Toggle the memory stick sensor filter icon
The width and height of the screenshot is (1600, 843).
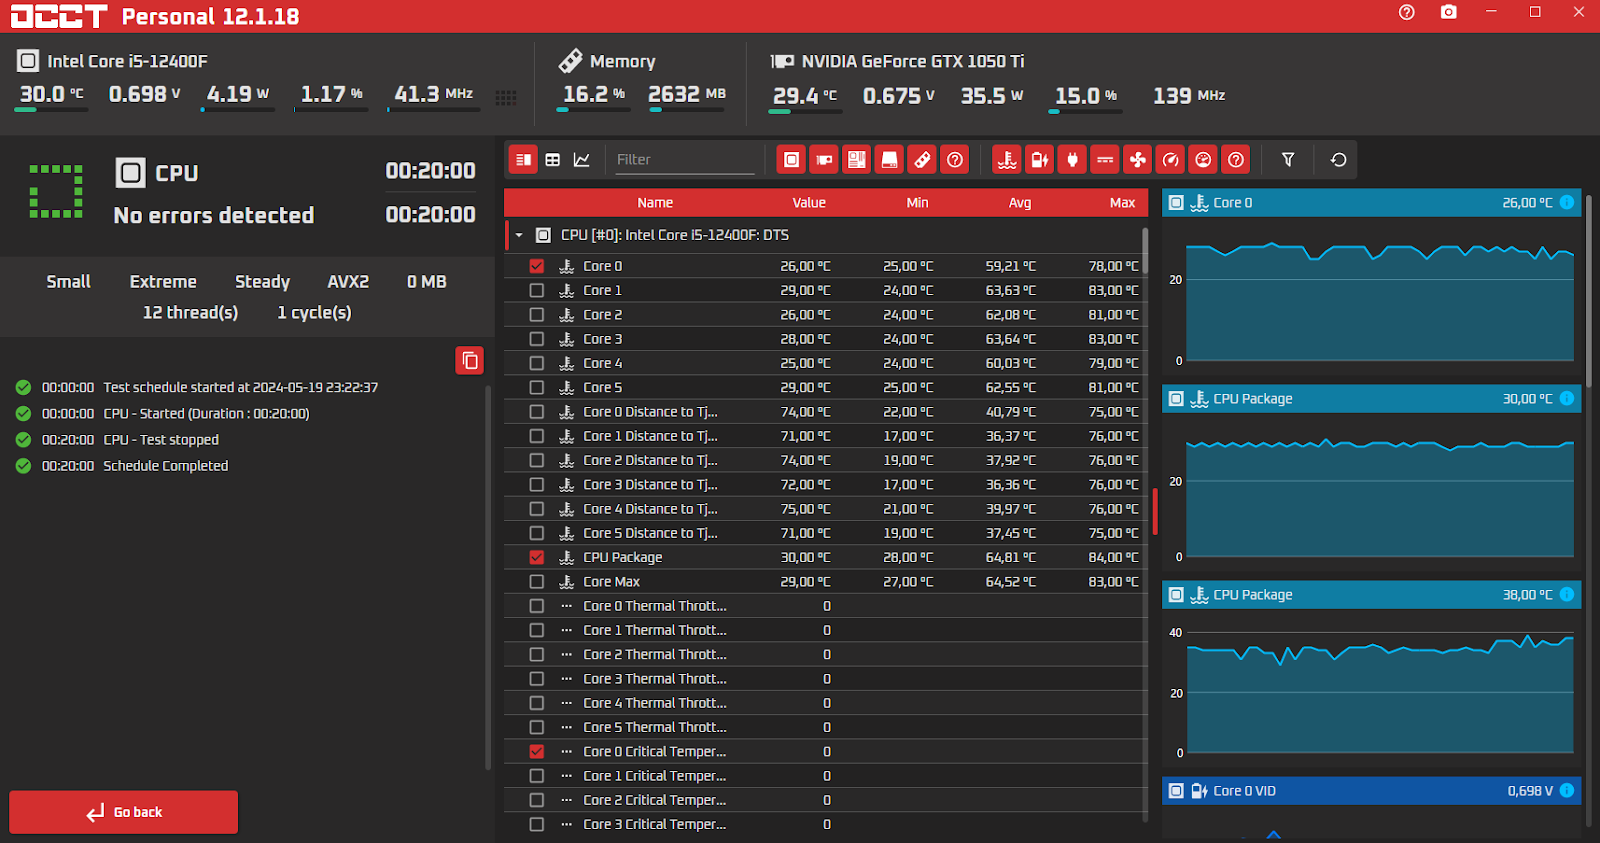922,160
